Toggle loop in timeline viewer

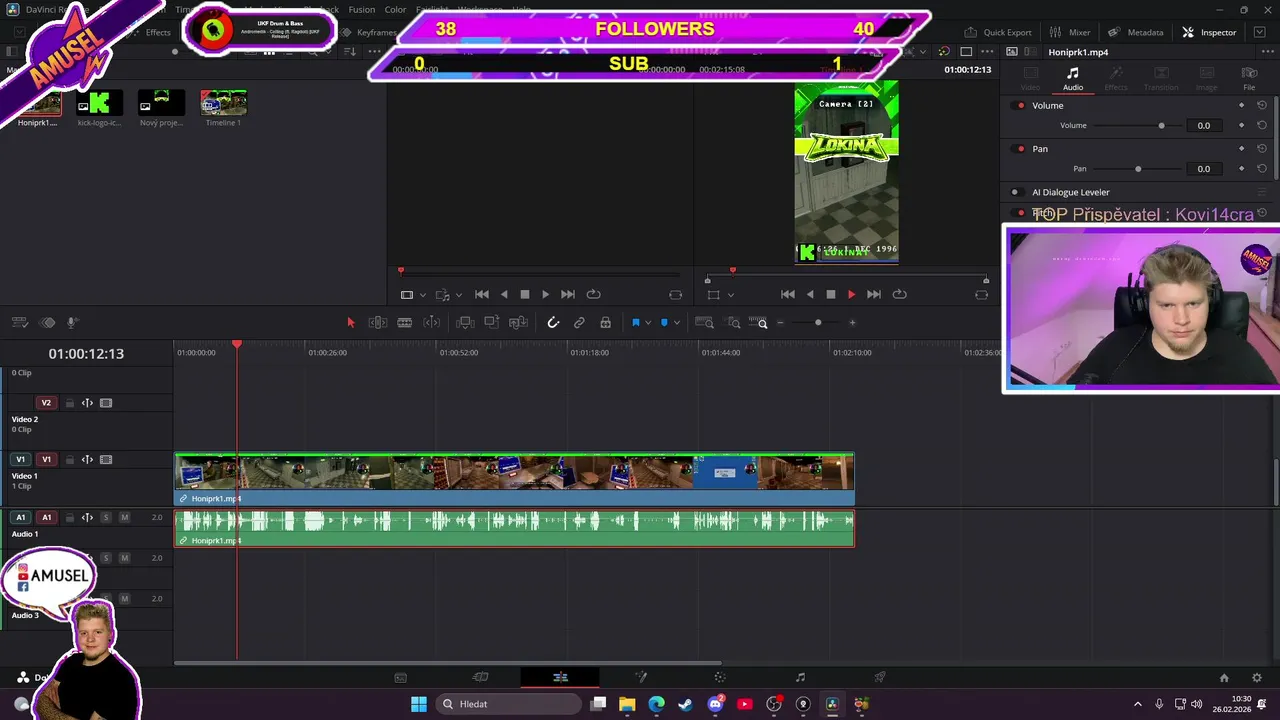coord(899,294)
